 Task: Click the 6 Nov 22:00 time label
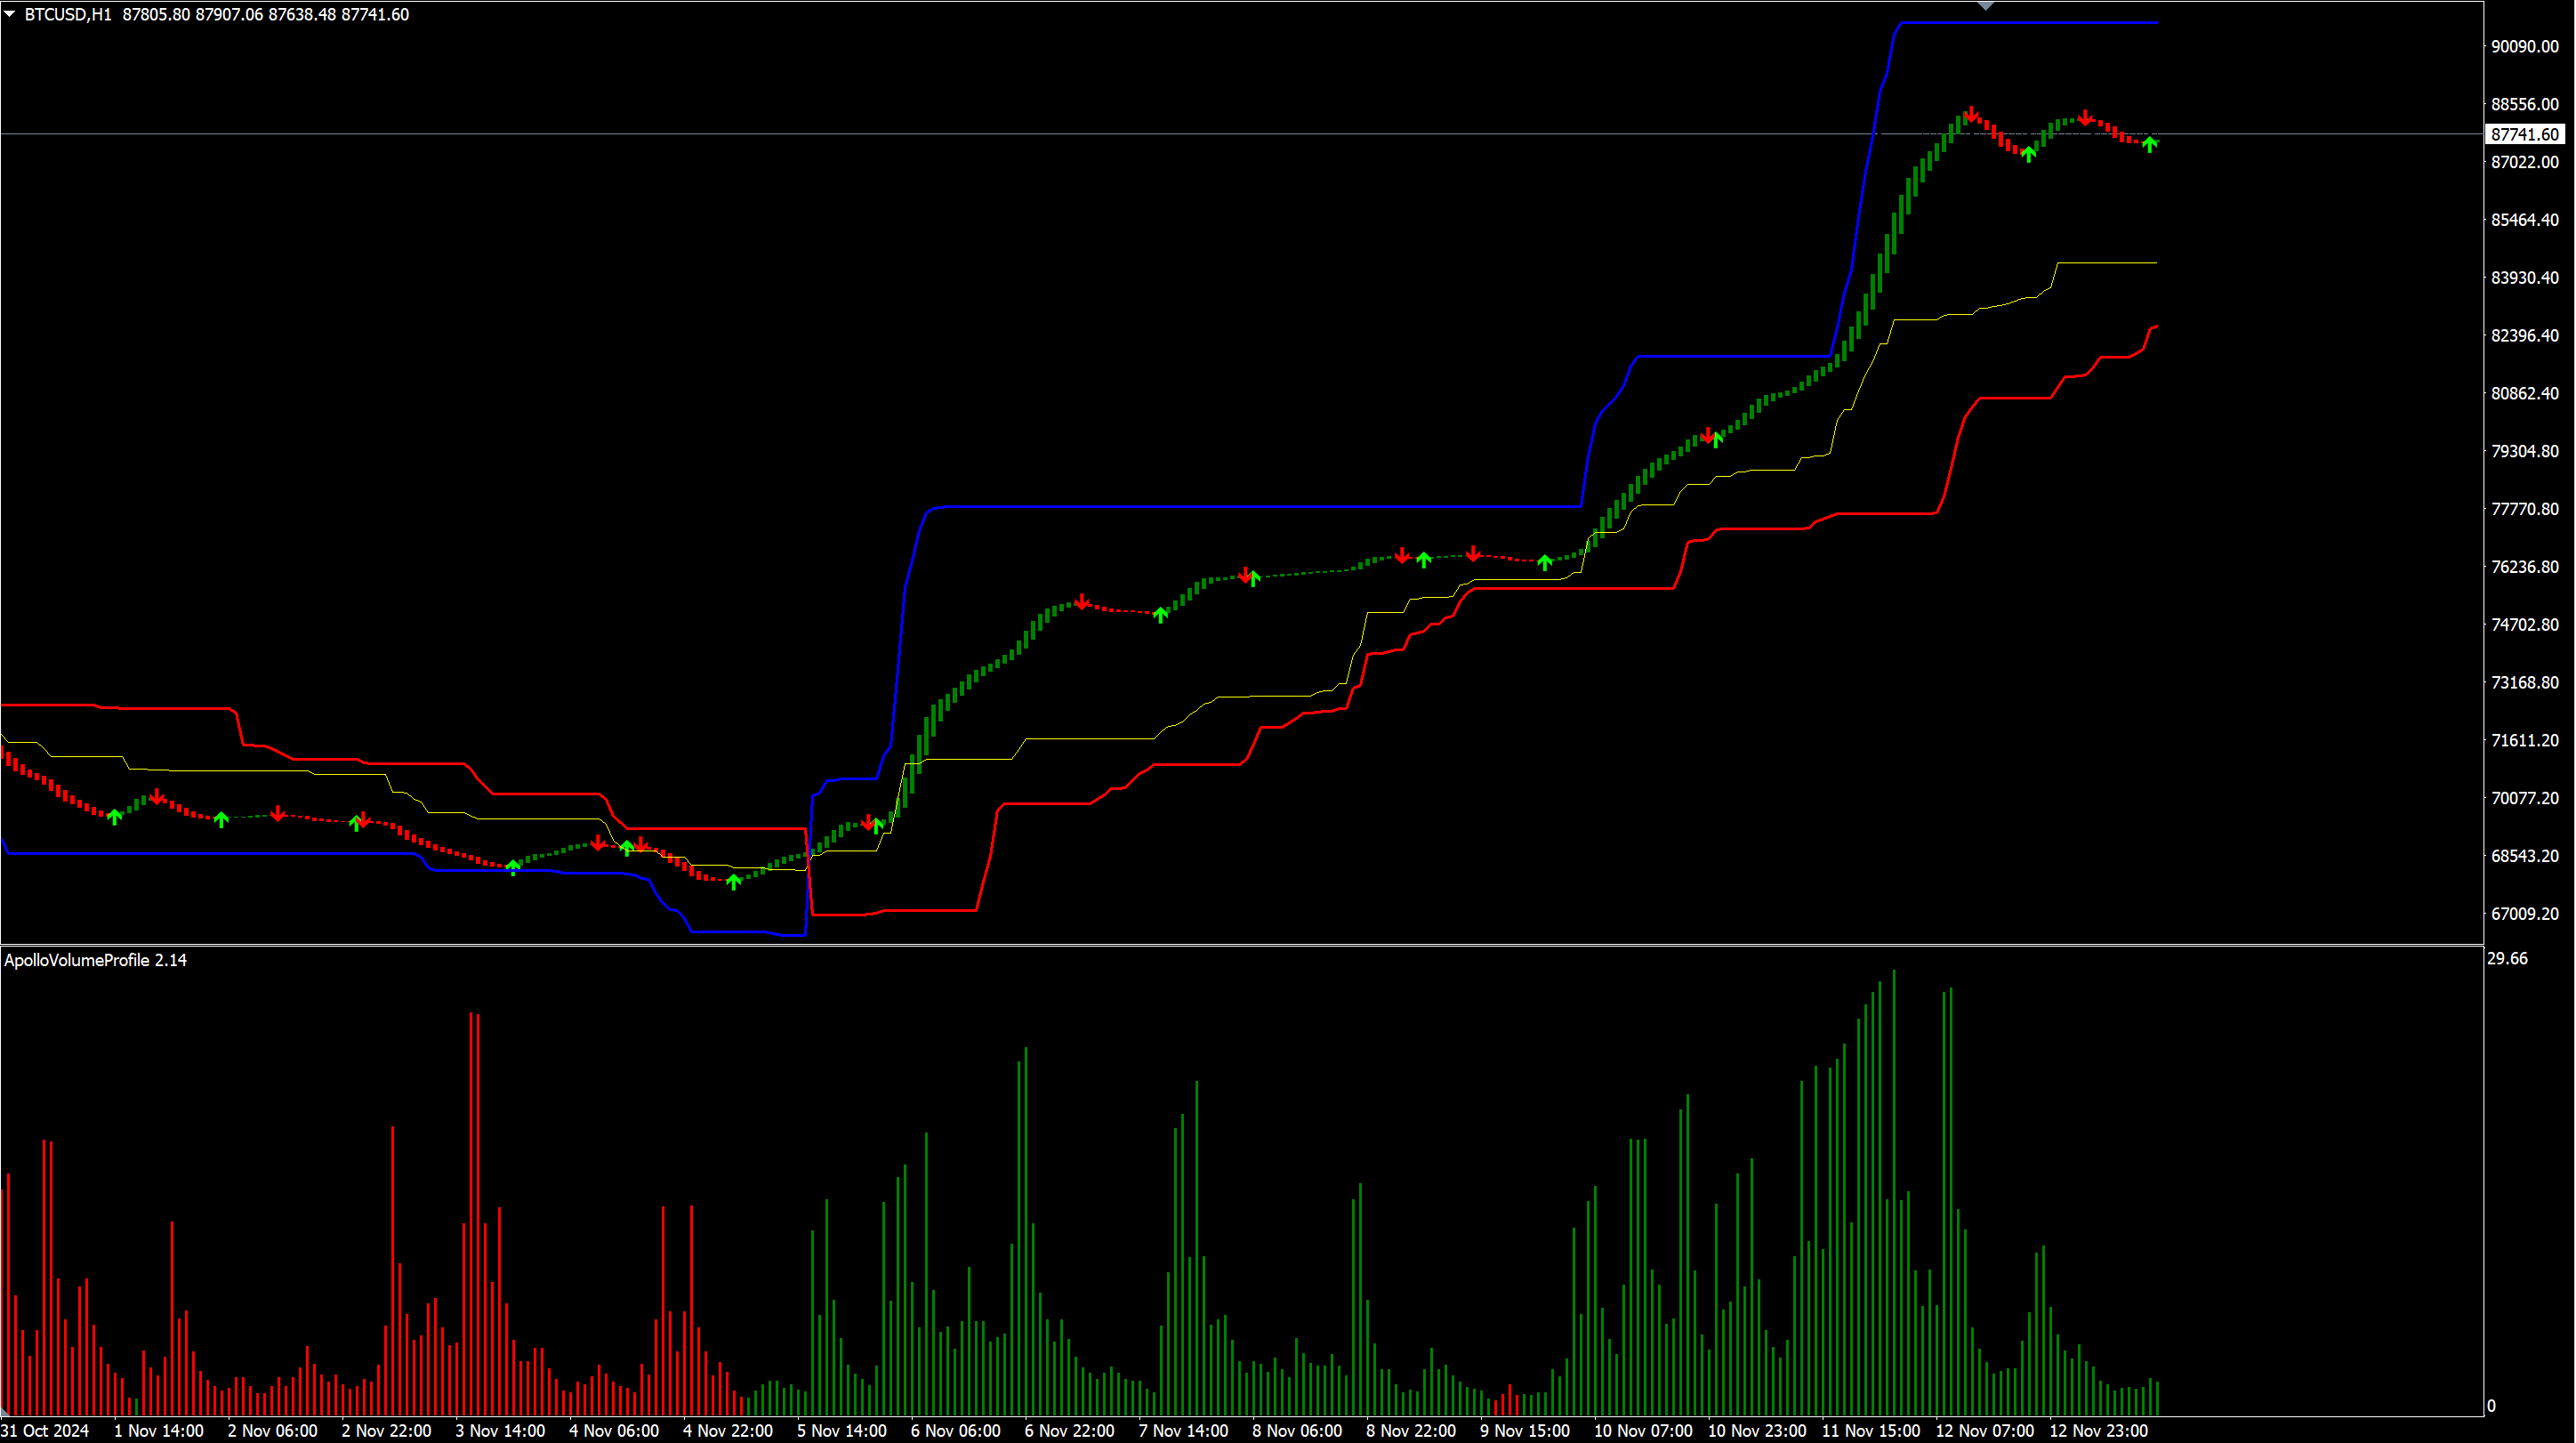tap(1069, 1431)
